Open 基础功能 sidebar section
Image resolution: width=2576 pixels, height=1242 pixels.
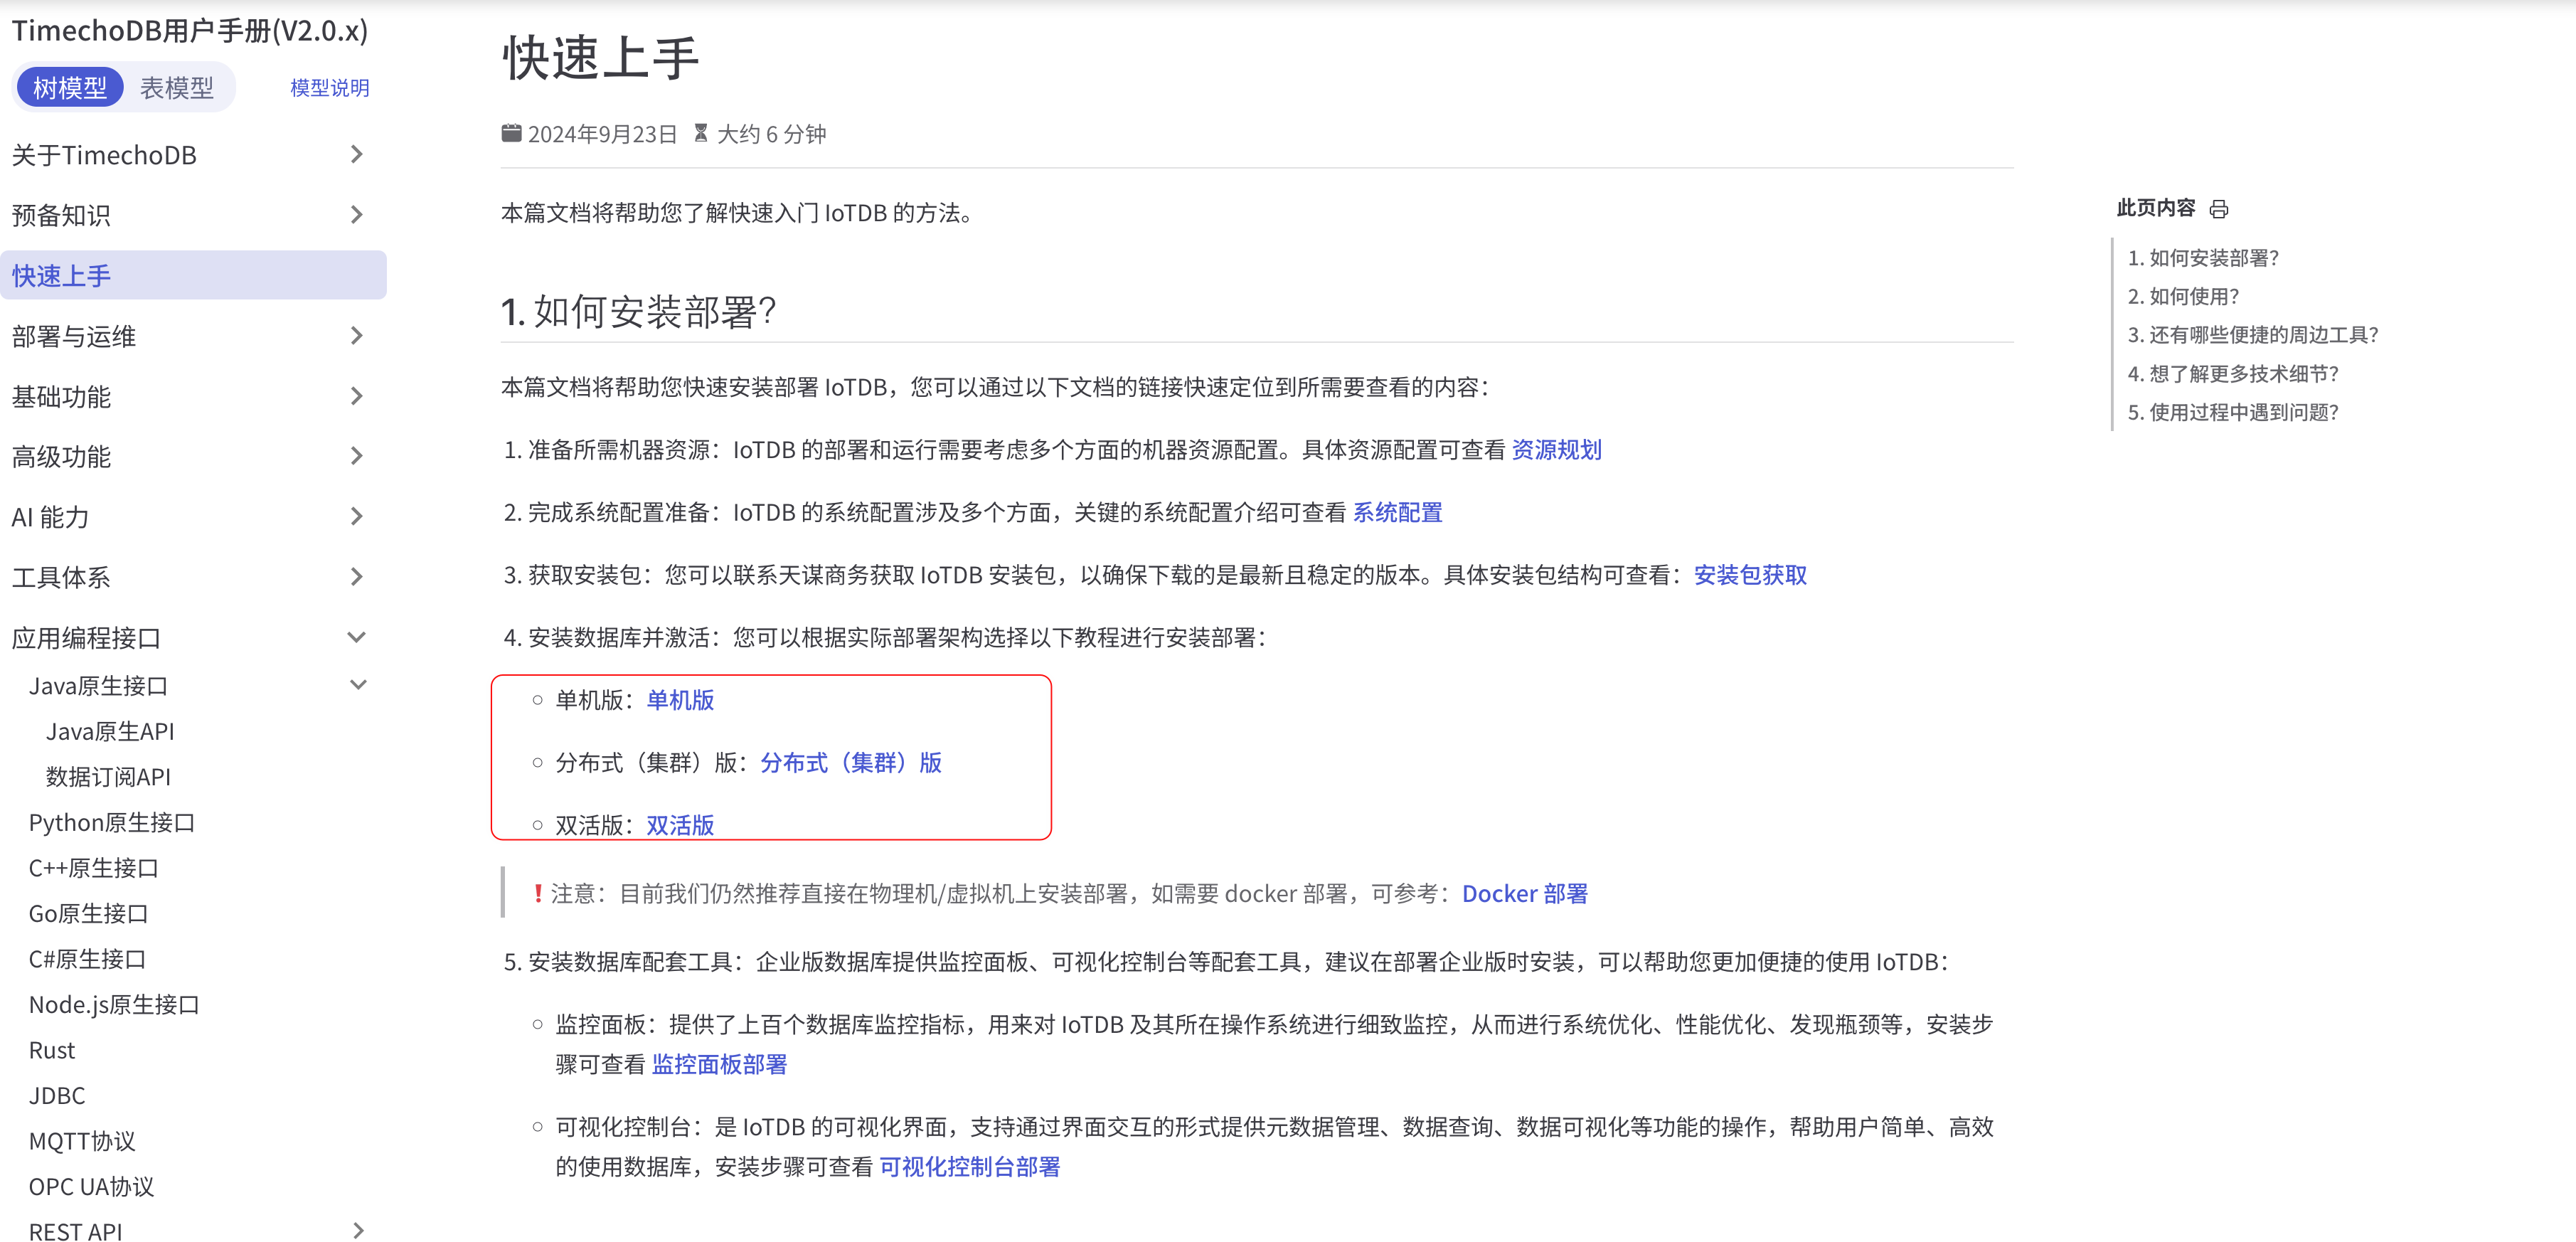61,396
